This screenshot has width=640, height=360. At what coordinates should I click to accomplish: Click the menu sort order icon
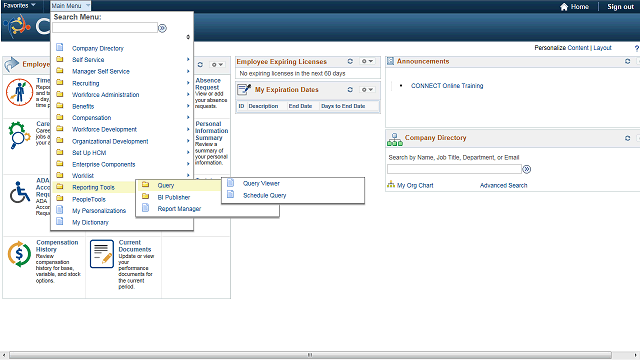pos(188,37)
